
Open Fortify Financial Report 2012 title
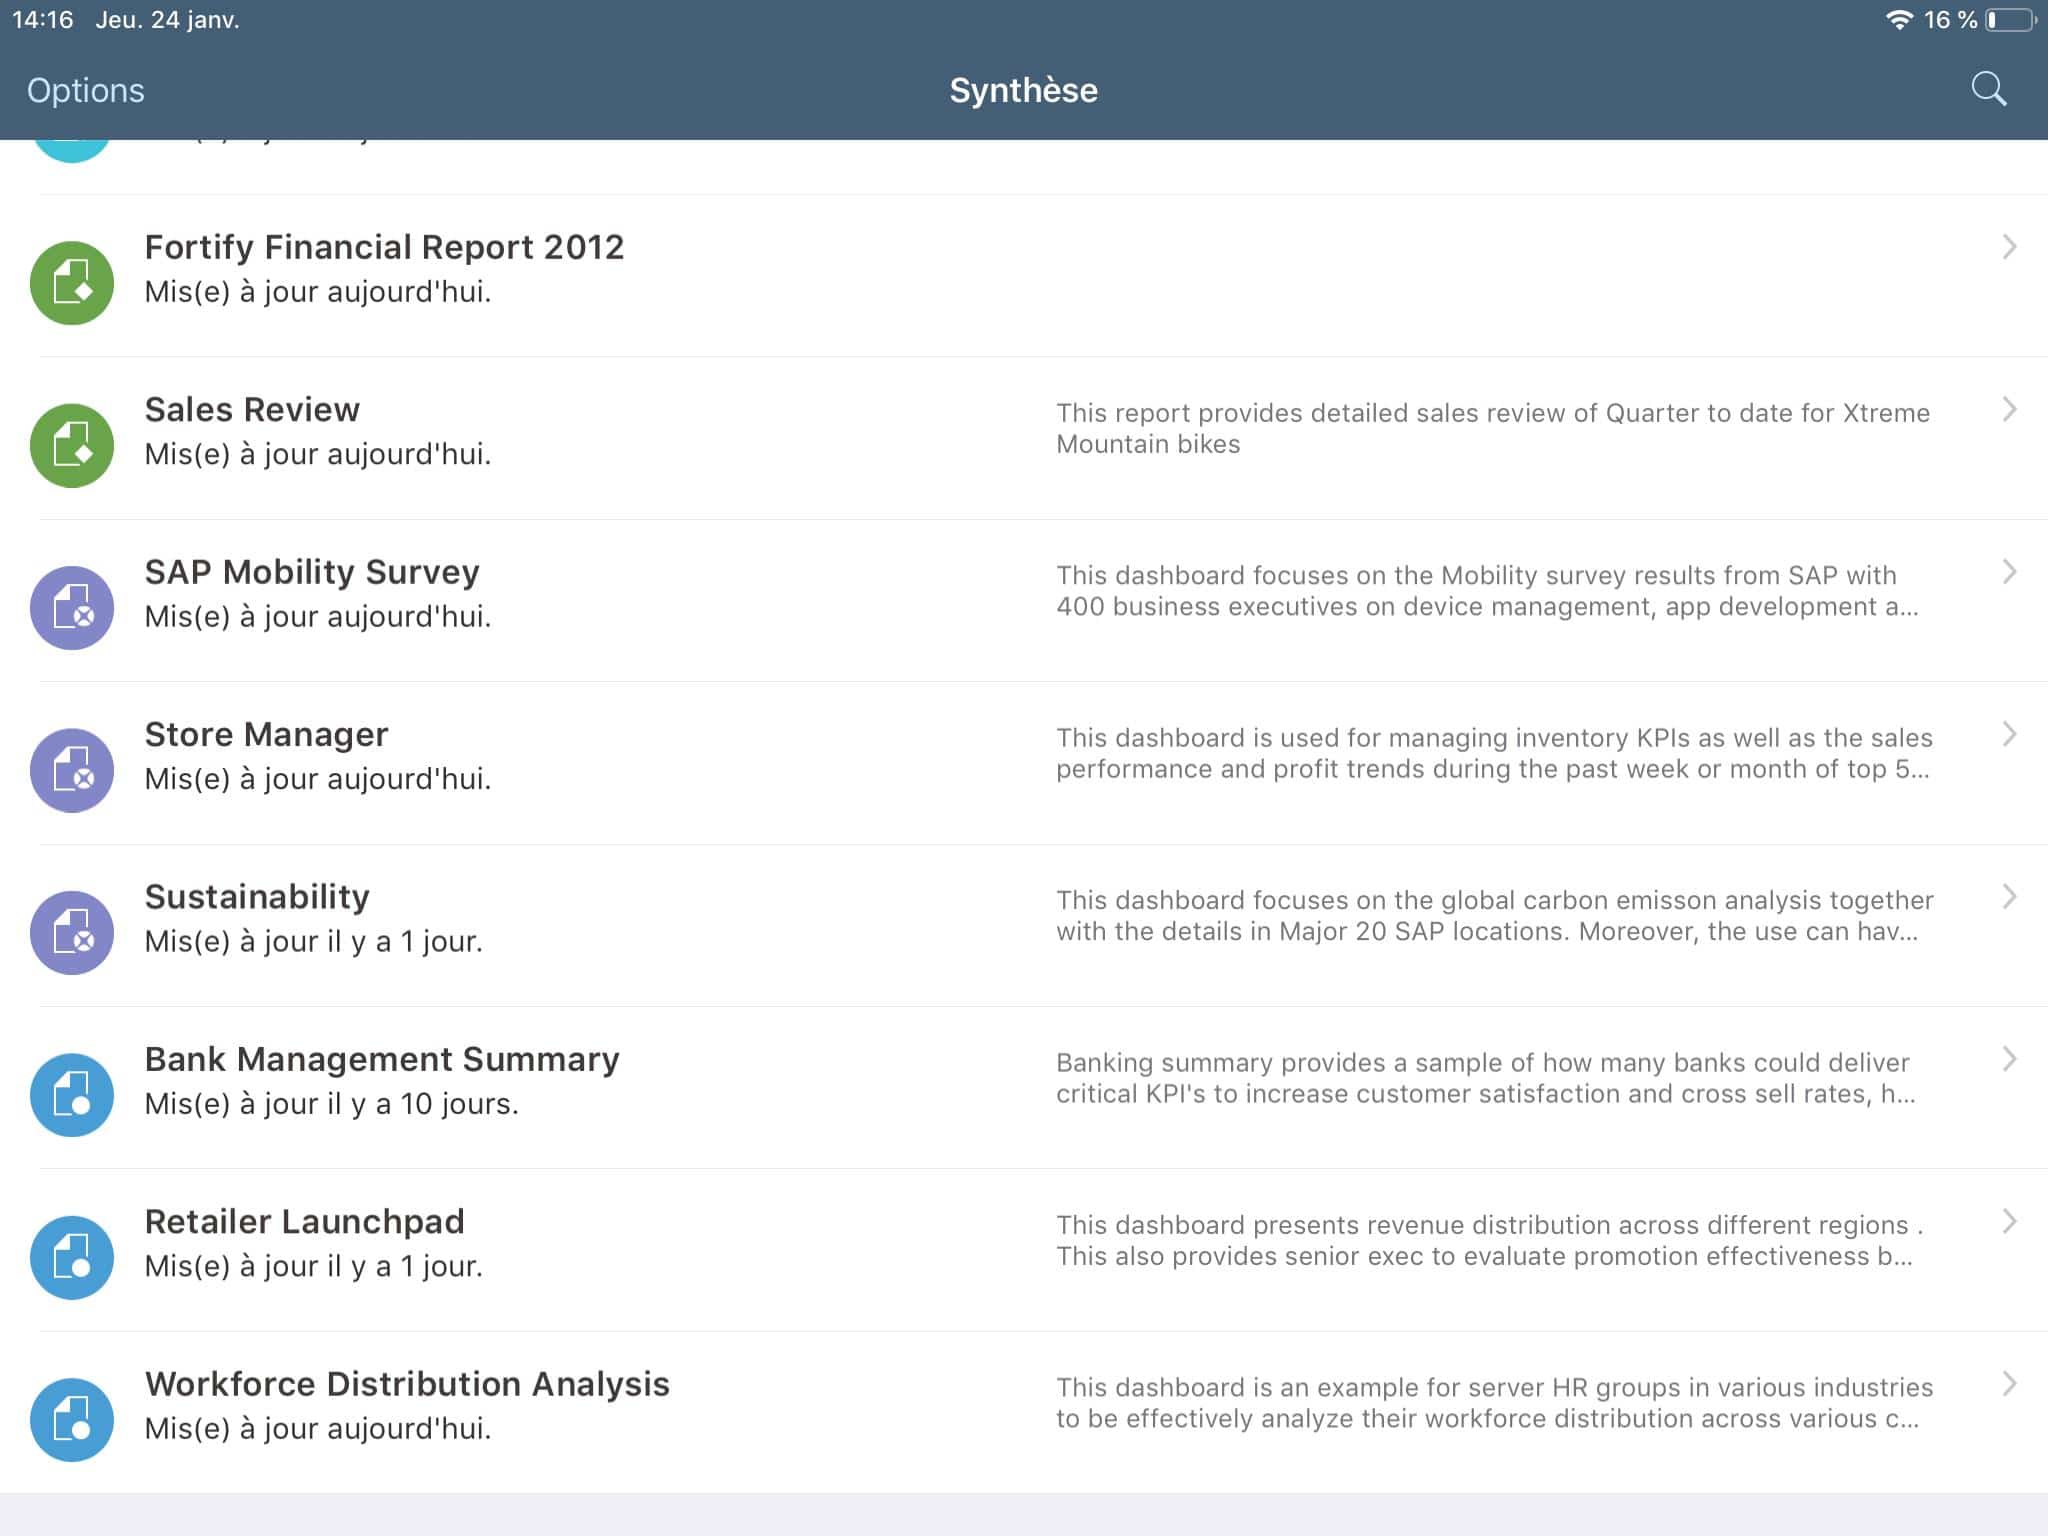pos(384,247)
